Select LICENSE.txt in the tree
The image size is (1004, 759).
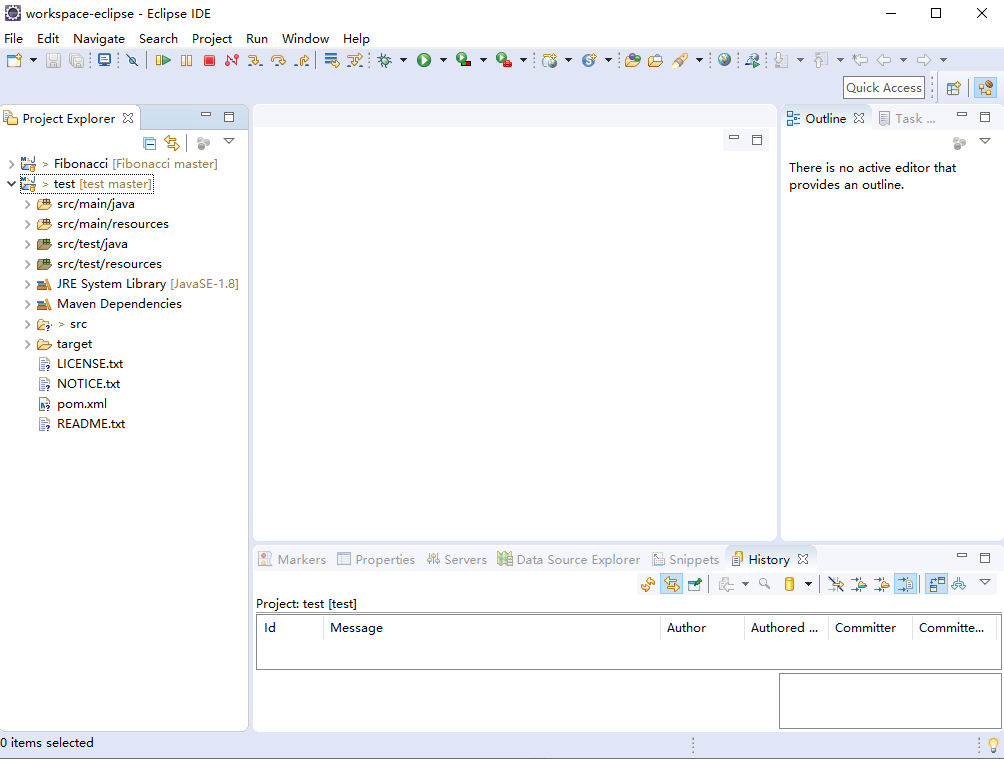(x=90, y=364)
